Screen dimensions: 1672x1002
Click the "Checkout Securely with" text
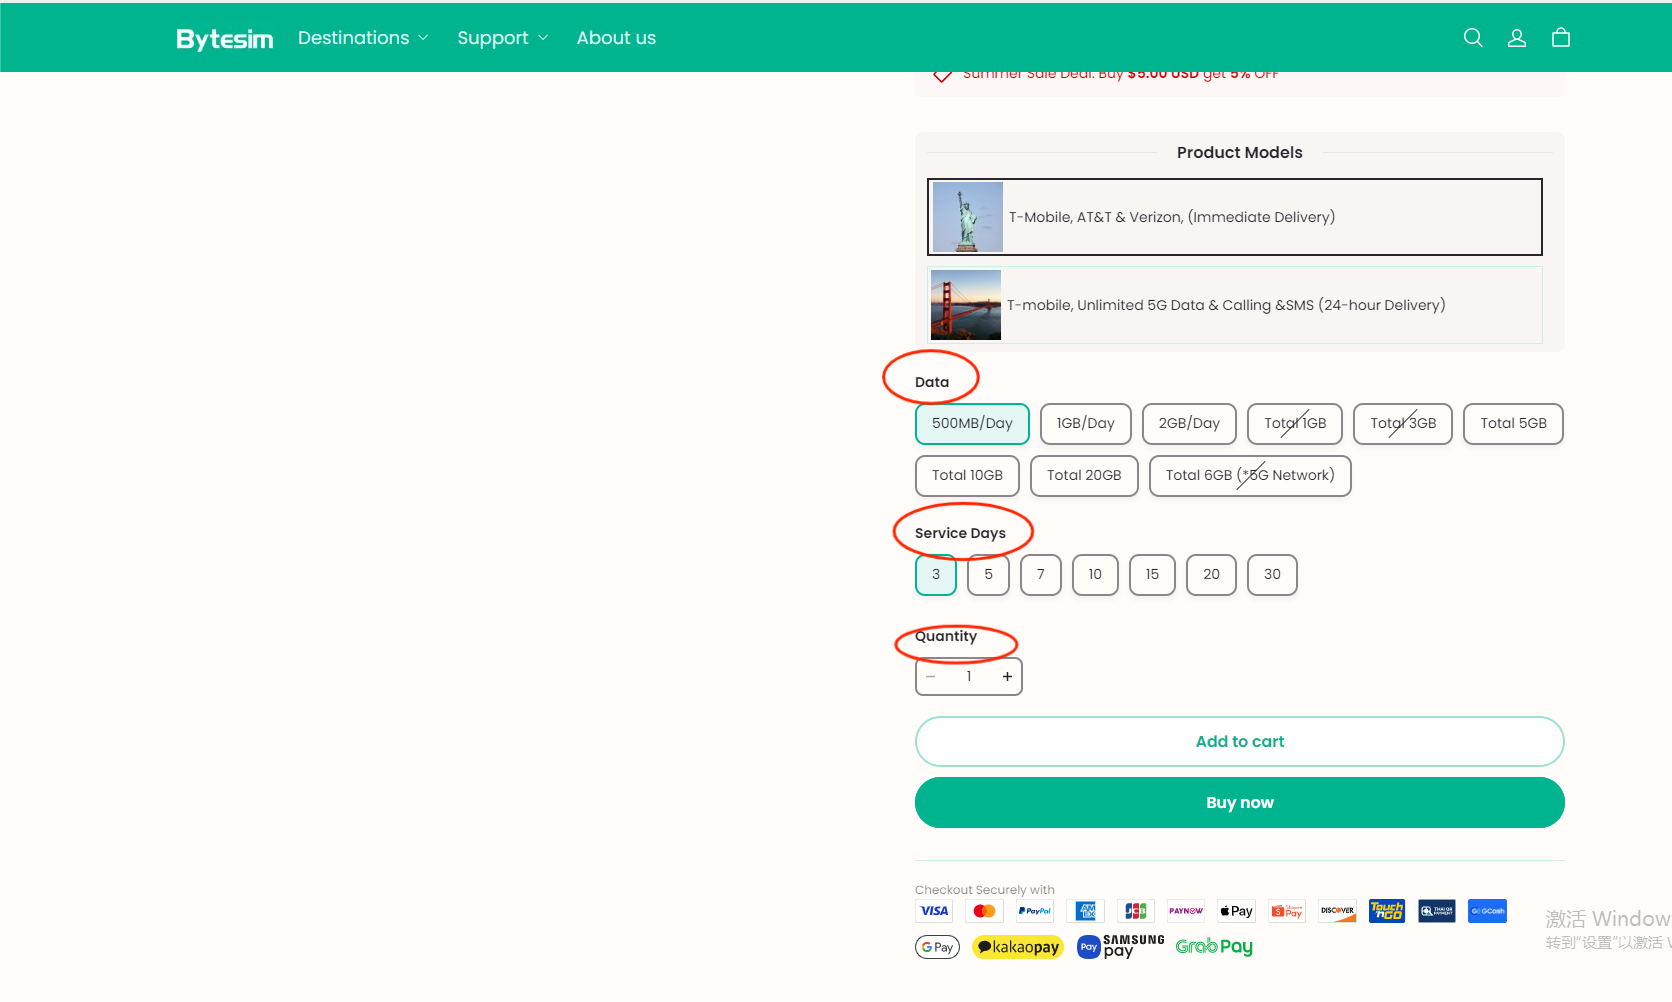pyautogui.click(x=985, y=890)
